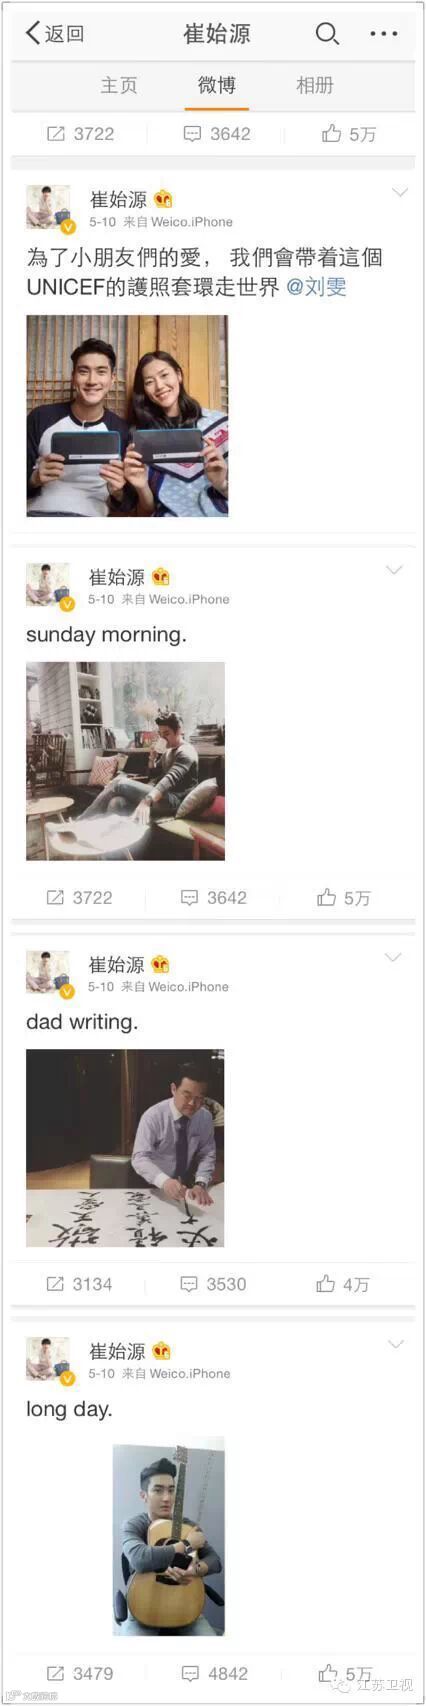426x1706 pixels.
Task: Repost the dad writing post (3134)
Action: (x=79, y=1284)
